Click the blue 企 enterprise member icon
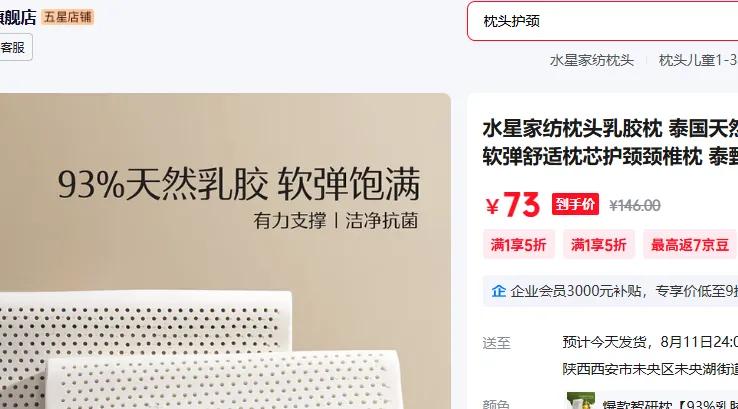 pyautogui.click(x=498, y=291)
